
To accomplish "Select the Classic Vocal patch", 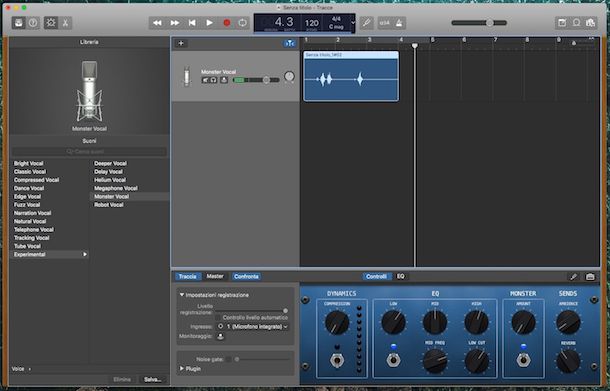I will (30, 172).
